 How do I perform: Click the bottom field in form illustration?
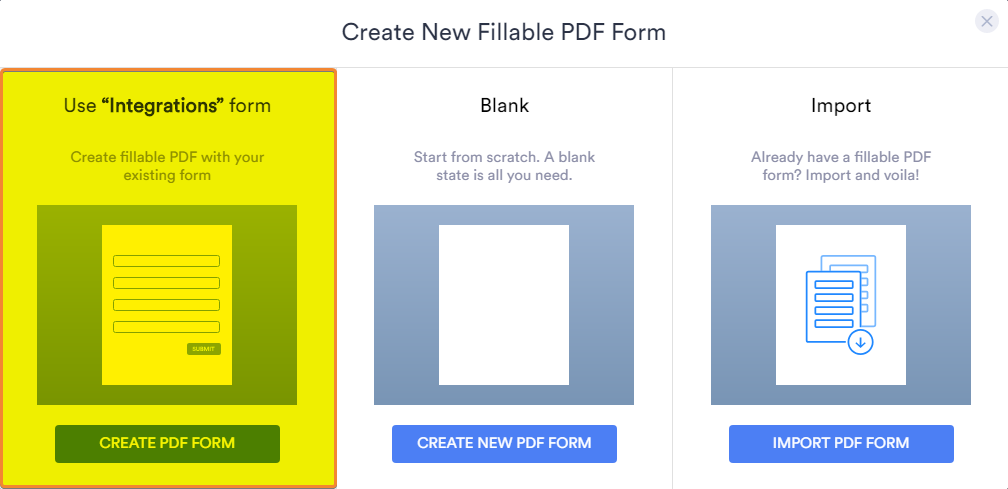tap(166, 326)
